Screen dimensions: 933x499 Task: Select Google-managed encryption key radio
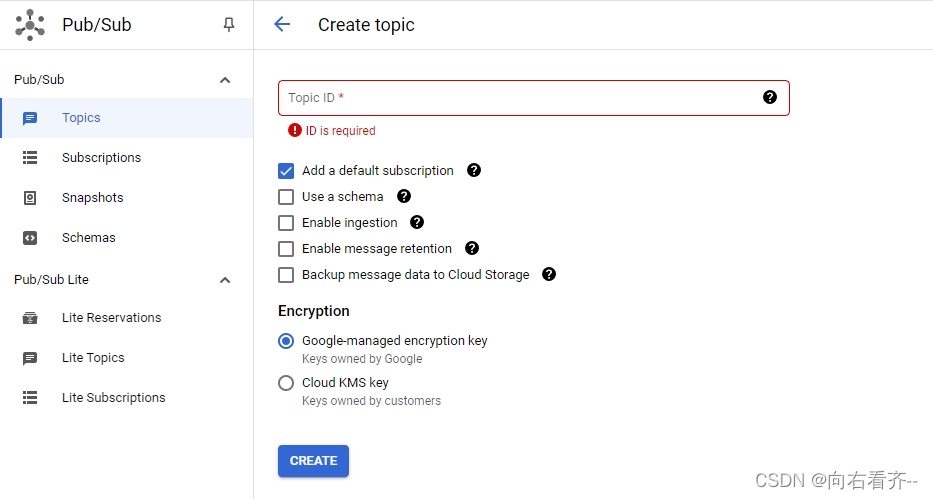[286, 341]
